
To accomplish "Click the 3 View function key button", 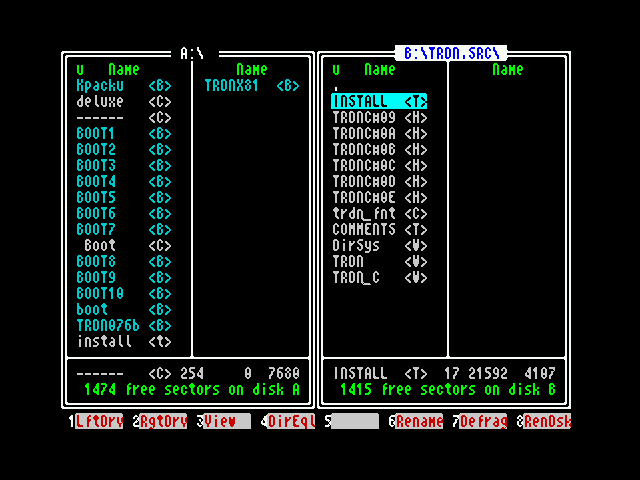I will click(x=224, y=421).
